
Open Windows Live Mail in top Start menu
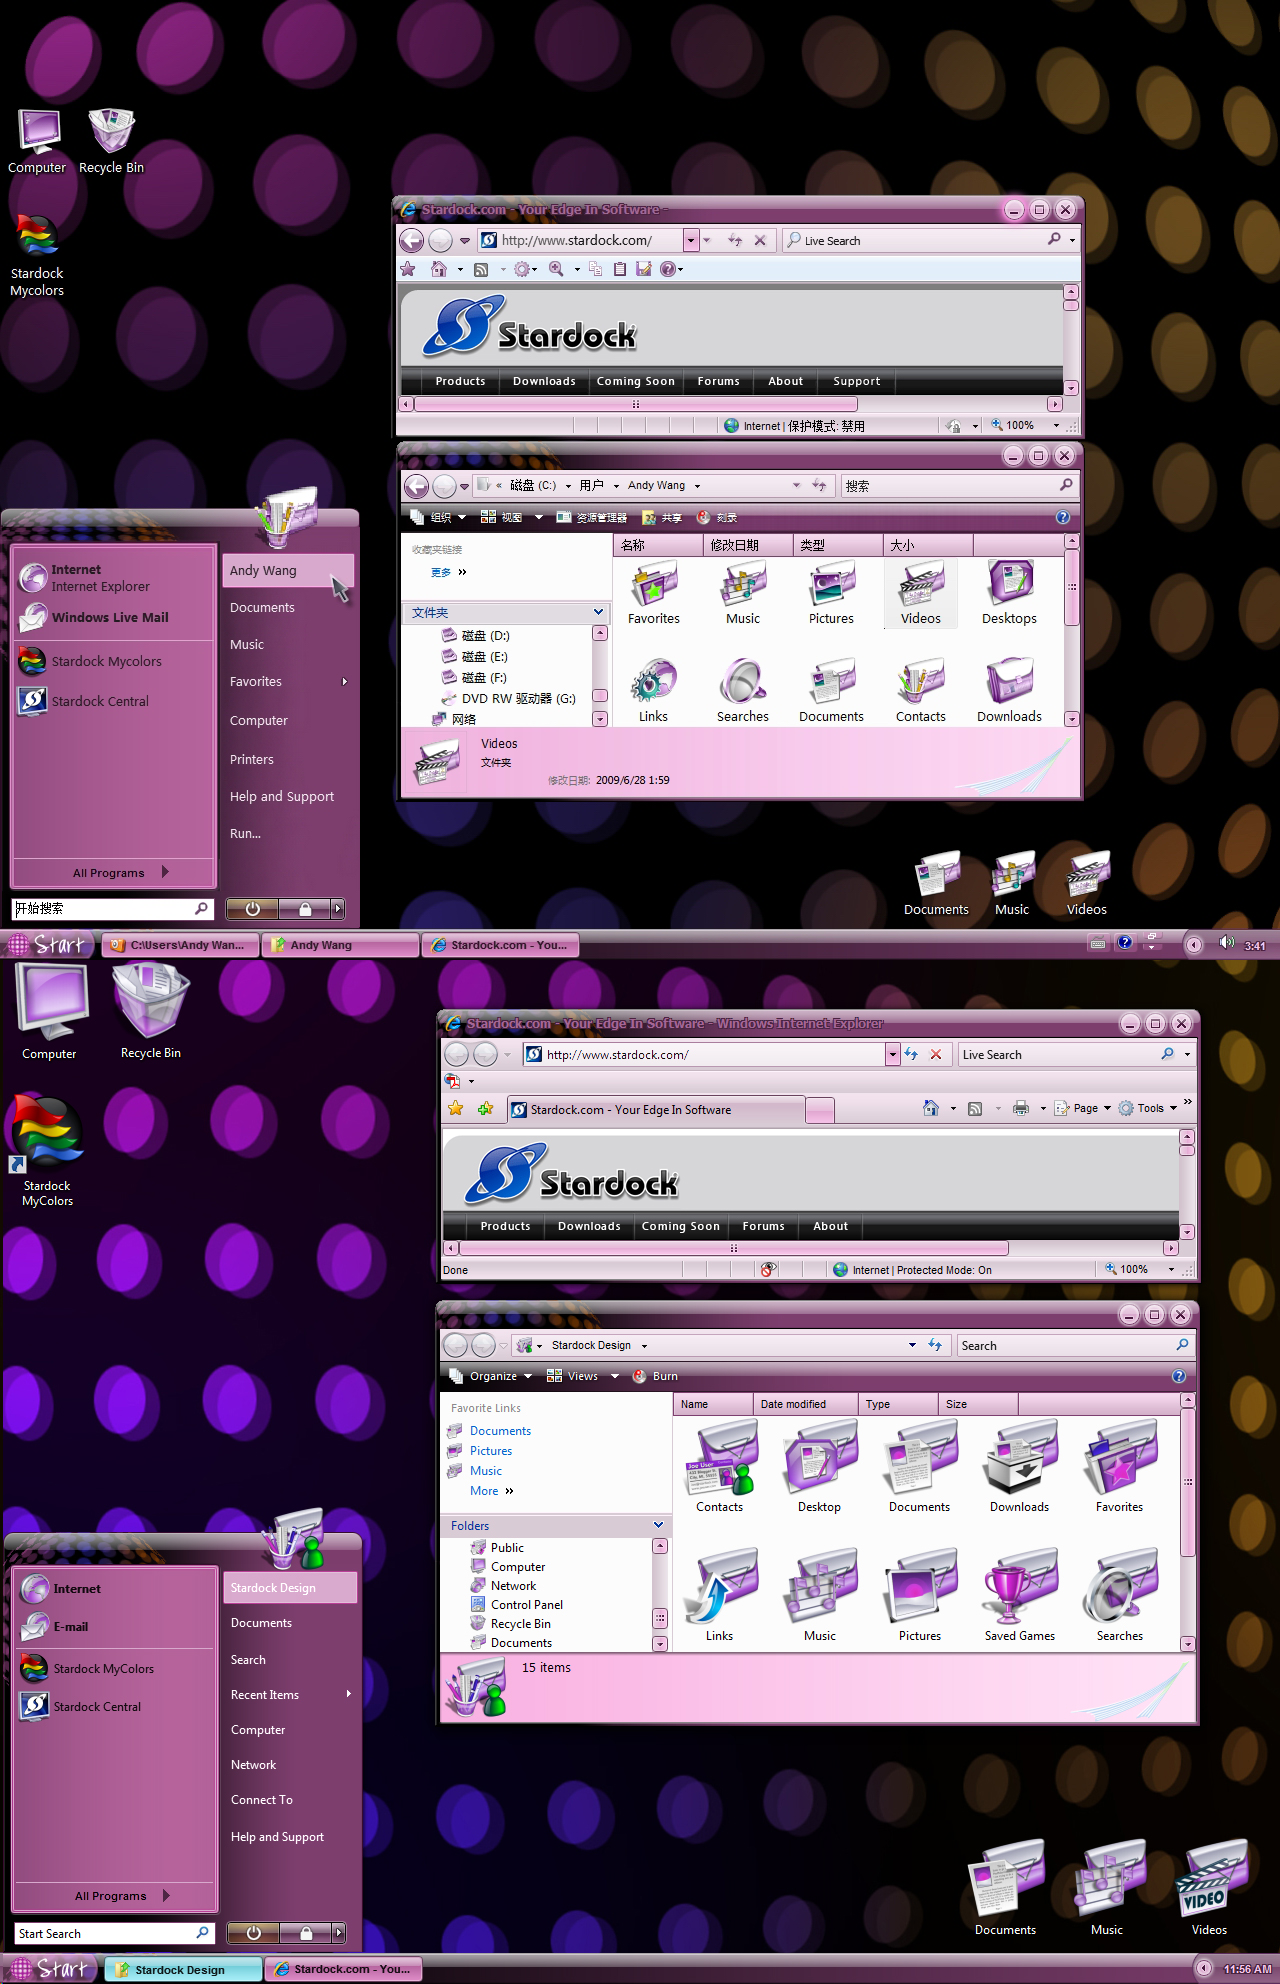tap(110, 617)
